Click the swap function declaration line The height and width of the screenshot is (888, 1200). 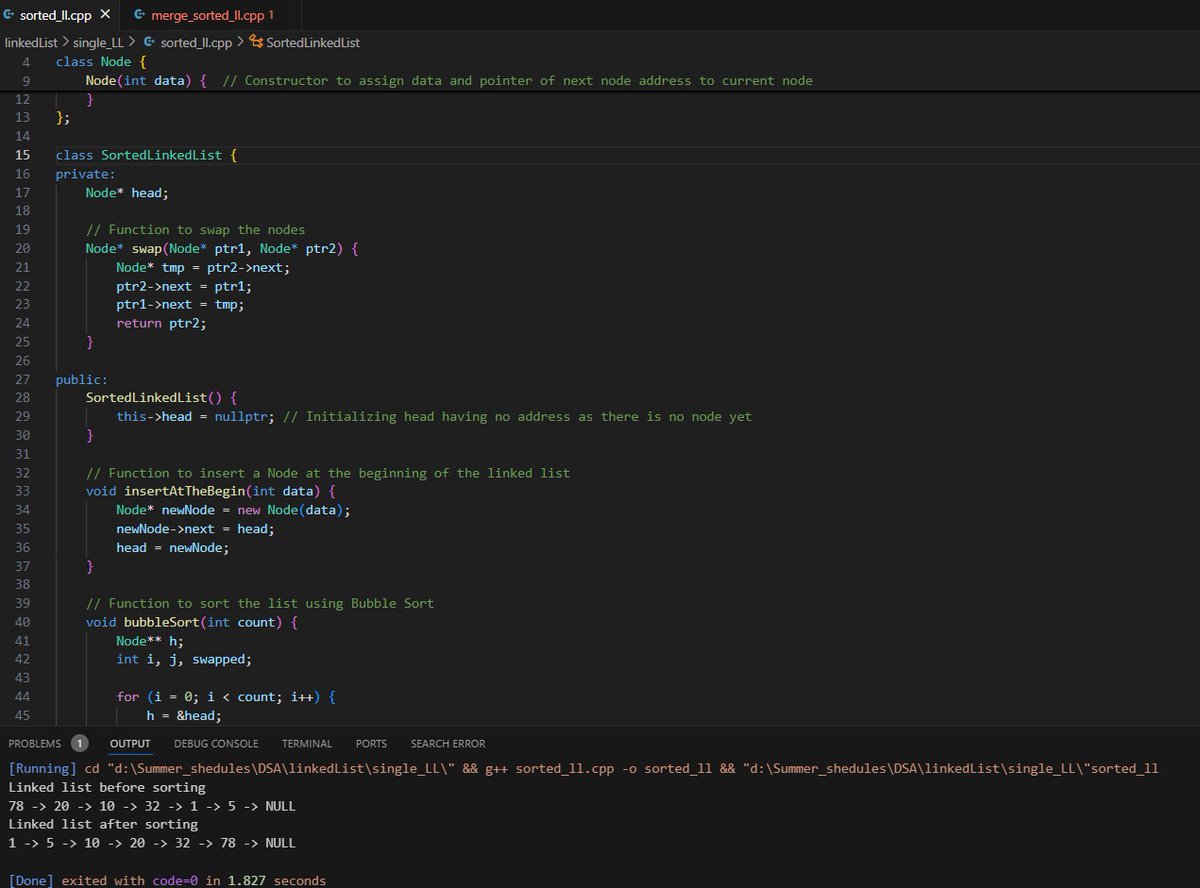(x=221, y=248)
